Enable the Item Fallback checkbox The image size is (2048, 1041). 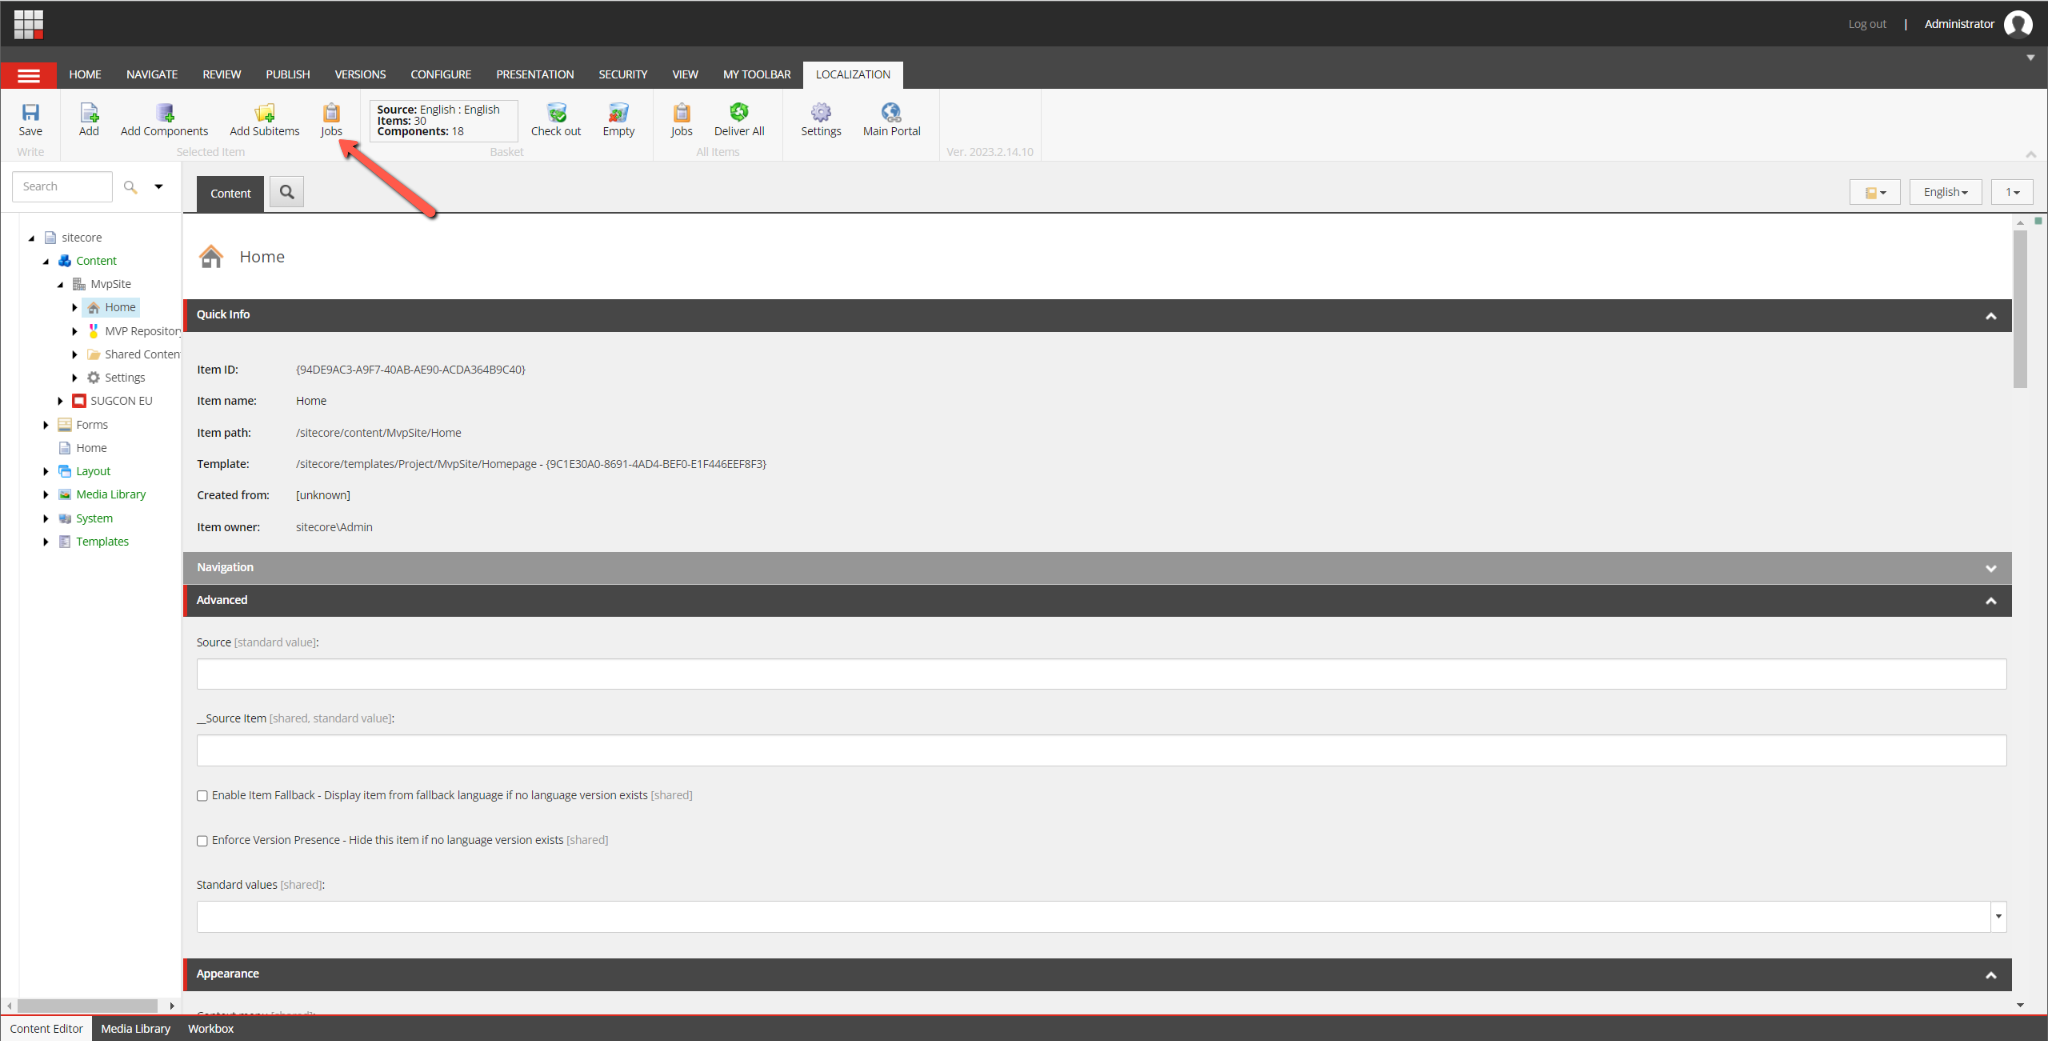tap(202, 796)
